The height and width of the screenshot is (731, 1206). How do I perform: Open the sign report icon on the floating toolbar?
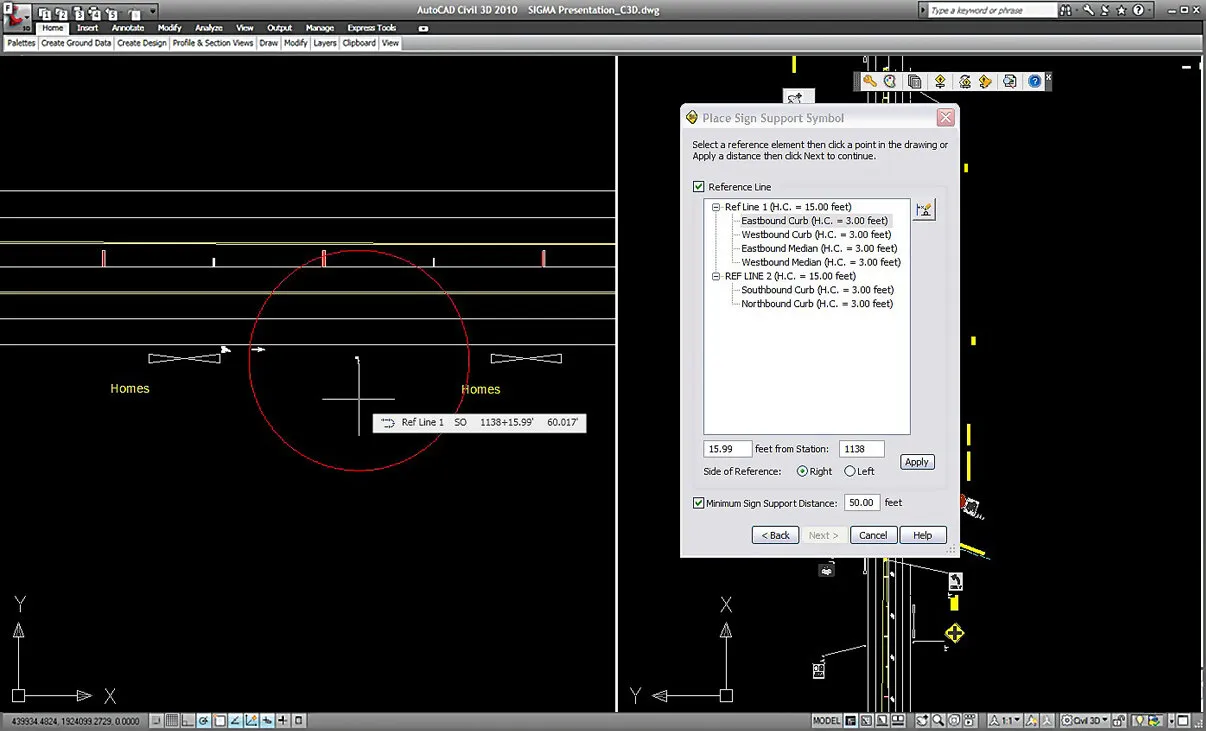pyautogui.click(x=1008, y=81)
